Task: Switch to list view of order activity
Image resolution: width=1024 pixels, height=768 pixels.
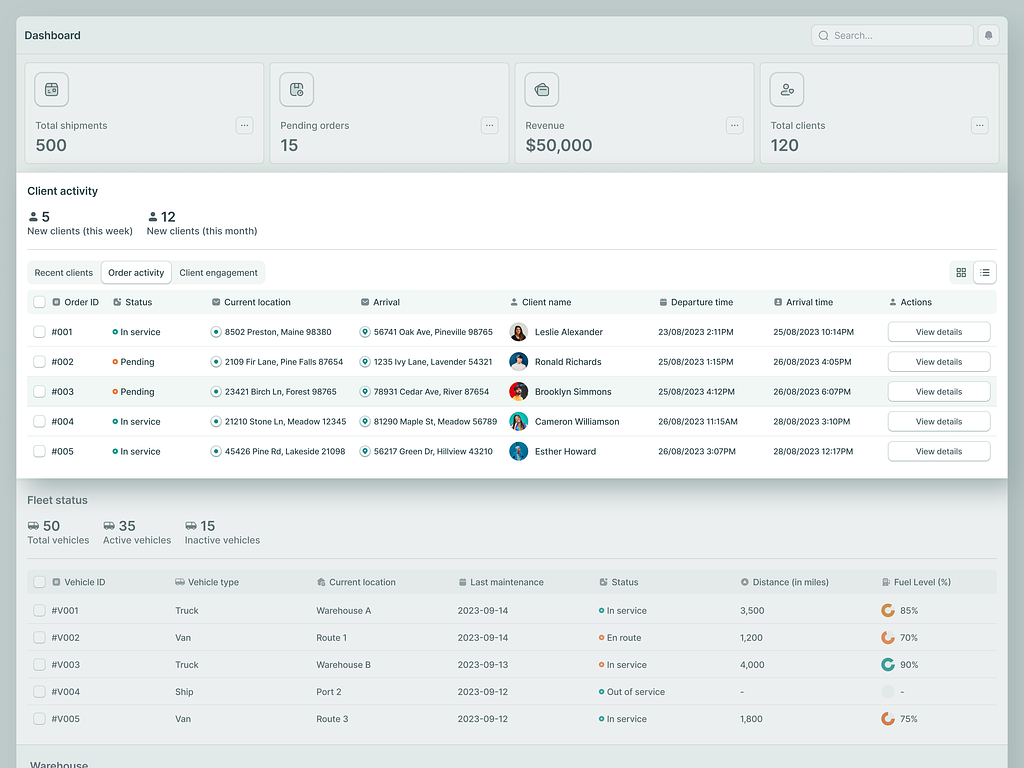Action: 985,272
